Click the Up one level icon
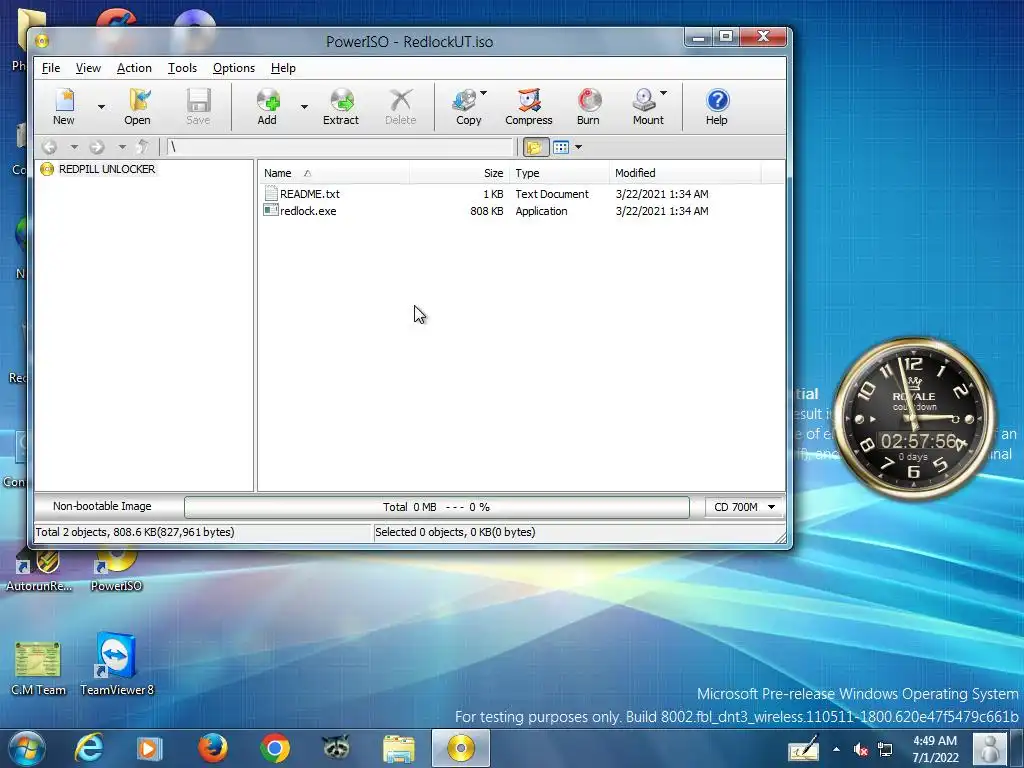1024x768 pixels. 142,147
